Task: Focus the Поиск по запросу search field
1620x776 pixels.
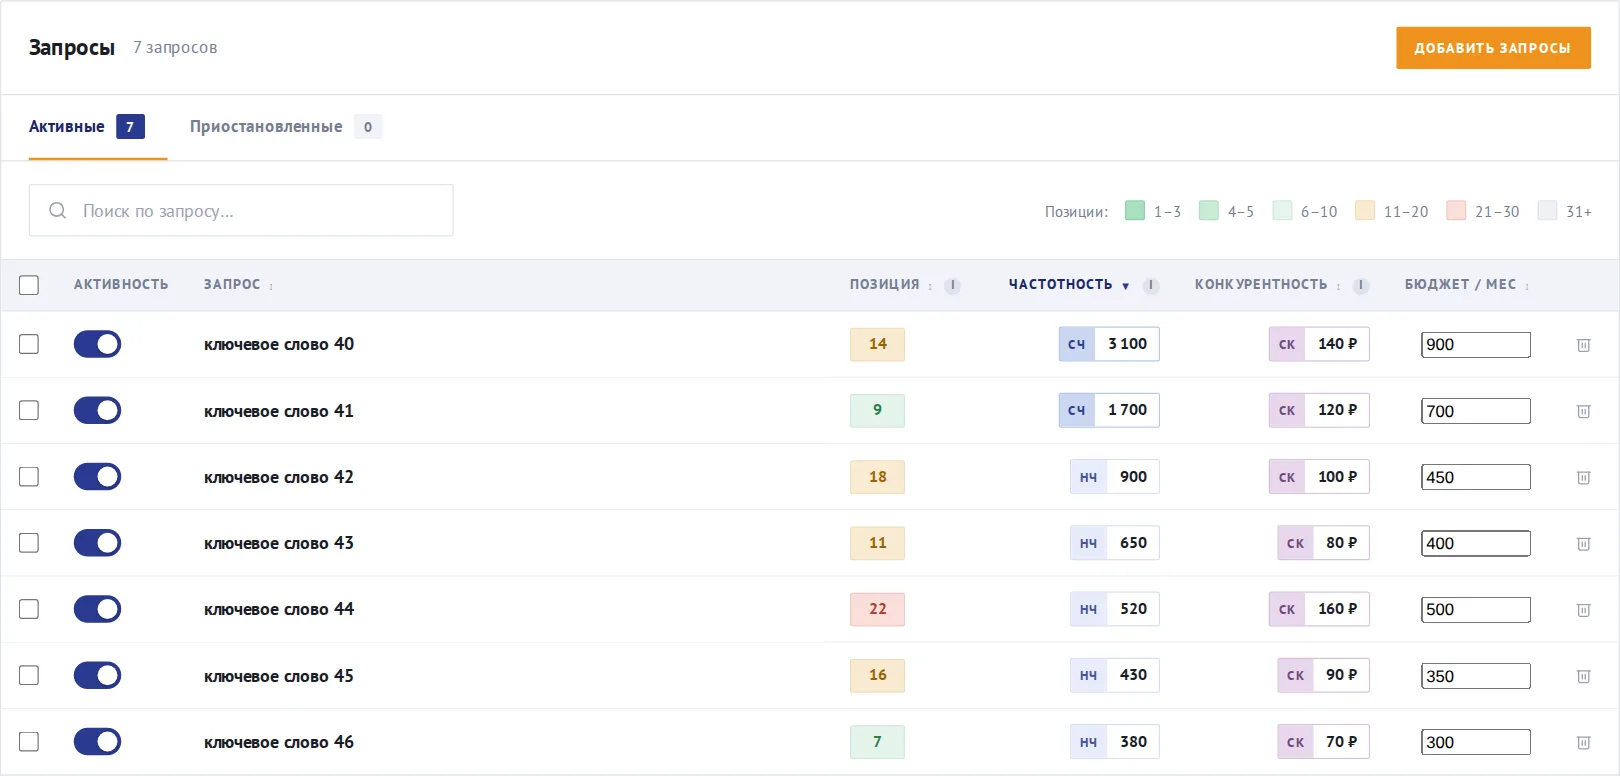Action: [x=241, y=210]
